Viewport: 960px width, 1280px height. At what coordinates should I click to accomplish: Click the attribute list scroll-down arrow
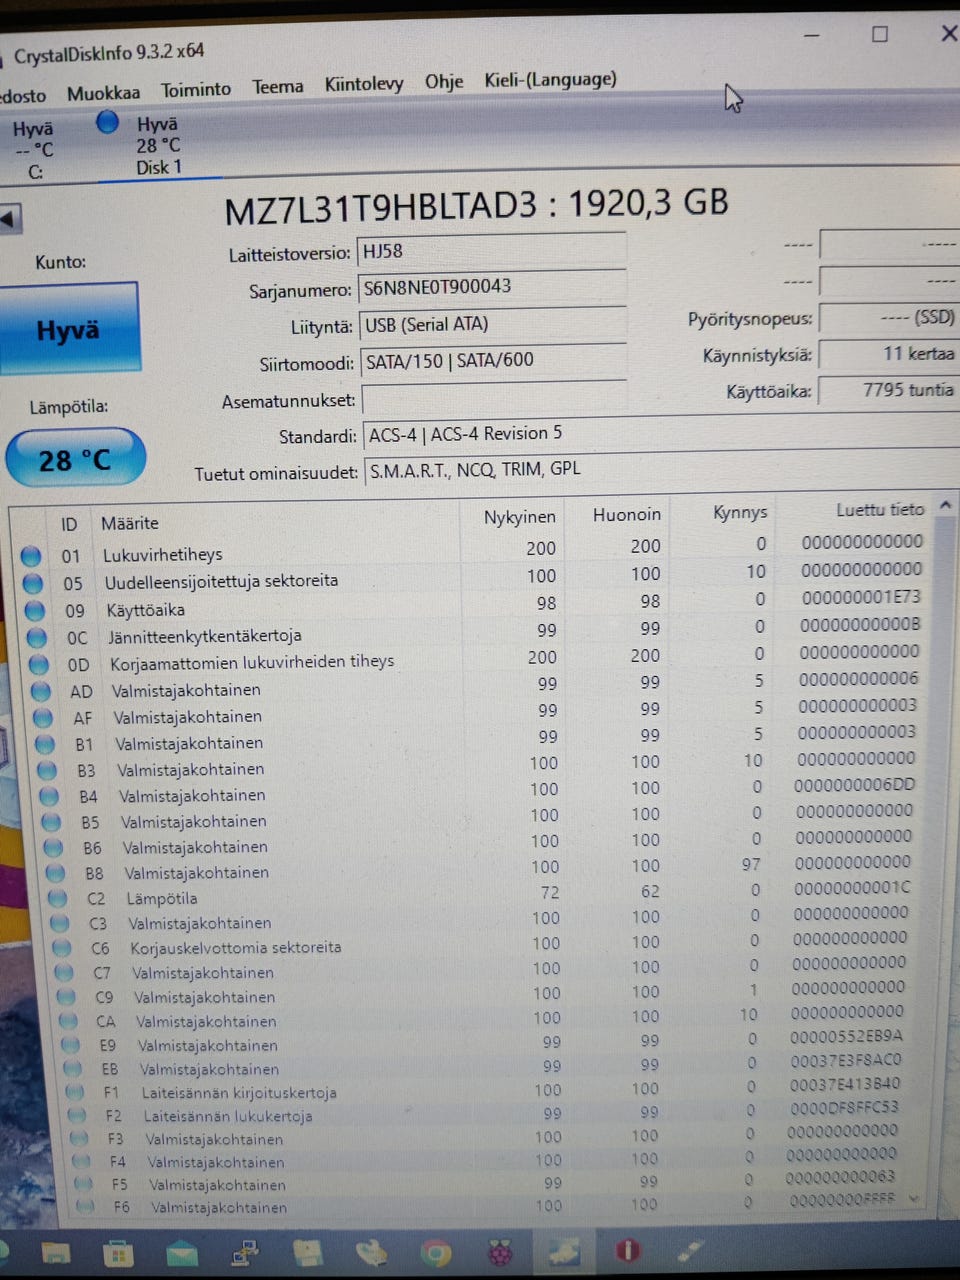[x=913, y=1198]
